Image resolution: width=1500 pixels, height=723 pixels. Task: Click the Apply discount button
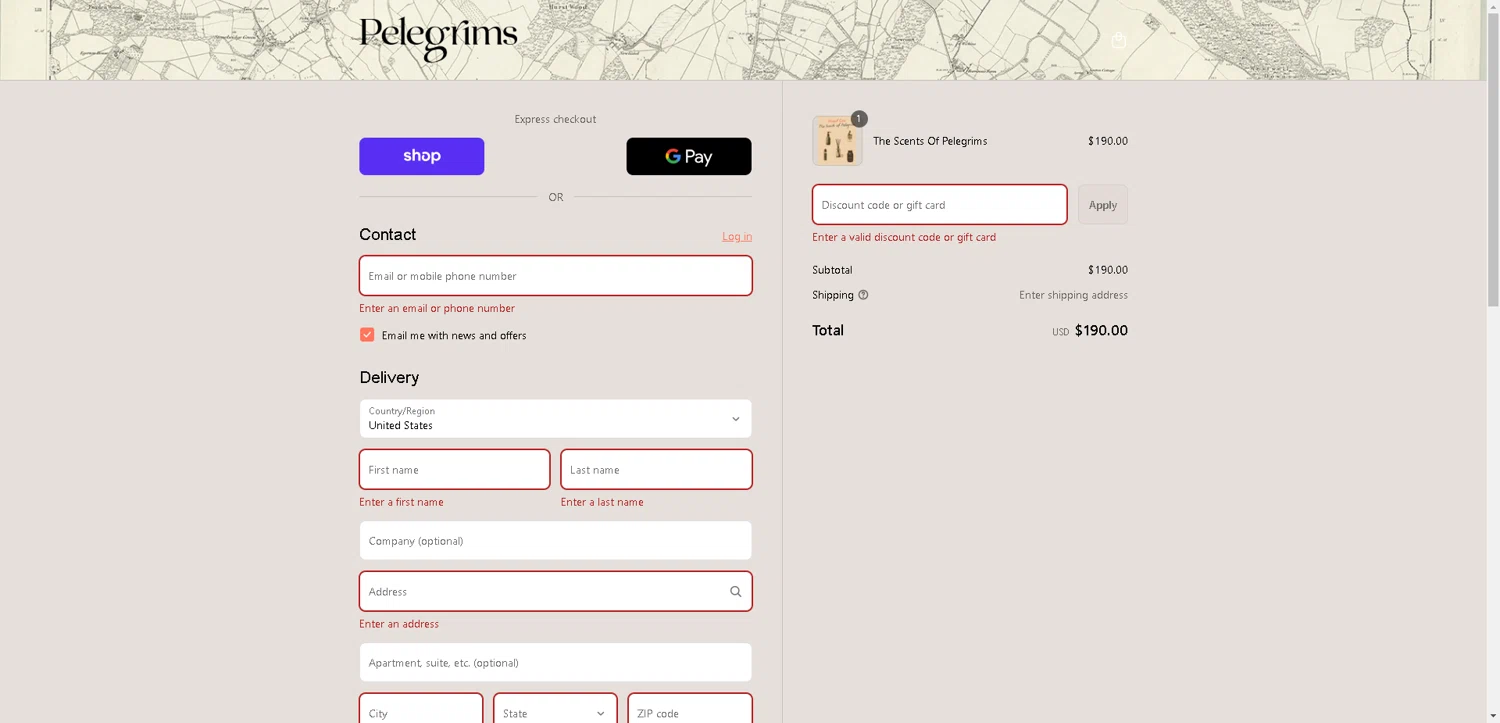pos(1103,205)
